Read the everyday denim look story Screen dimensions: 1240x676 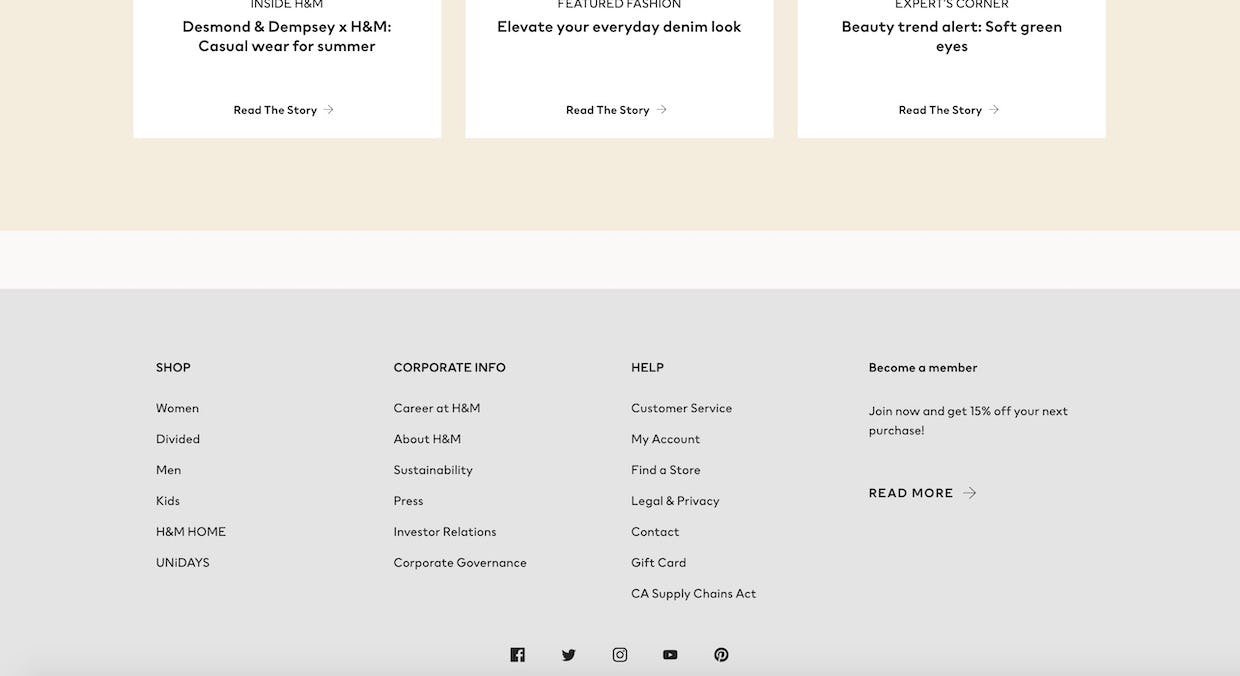pos(616,110)
